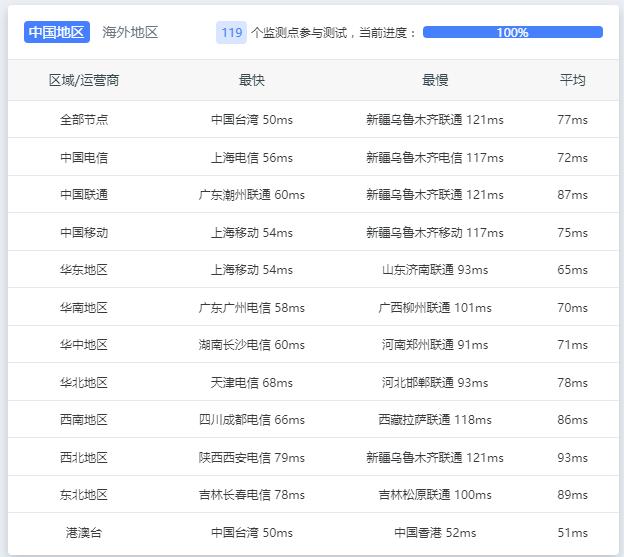
Task: Click 中国台湾 50ms in 港澳台 row
Action: (x=252, y=533)
